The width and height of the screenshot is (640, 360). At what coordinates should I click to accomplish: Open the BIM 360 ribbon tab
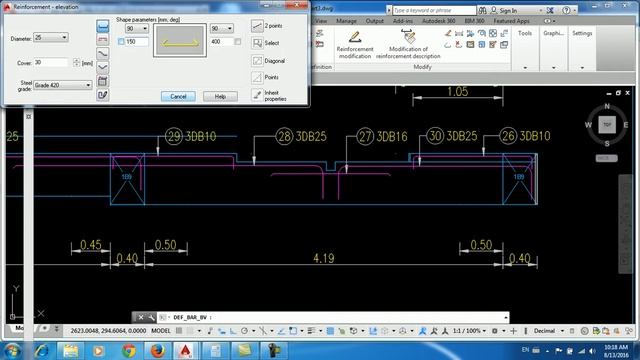click(x=474, y=21)
